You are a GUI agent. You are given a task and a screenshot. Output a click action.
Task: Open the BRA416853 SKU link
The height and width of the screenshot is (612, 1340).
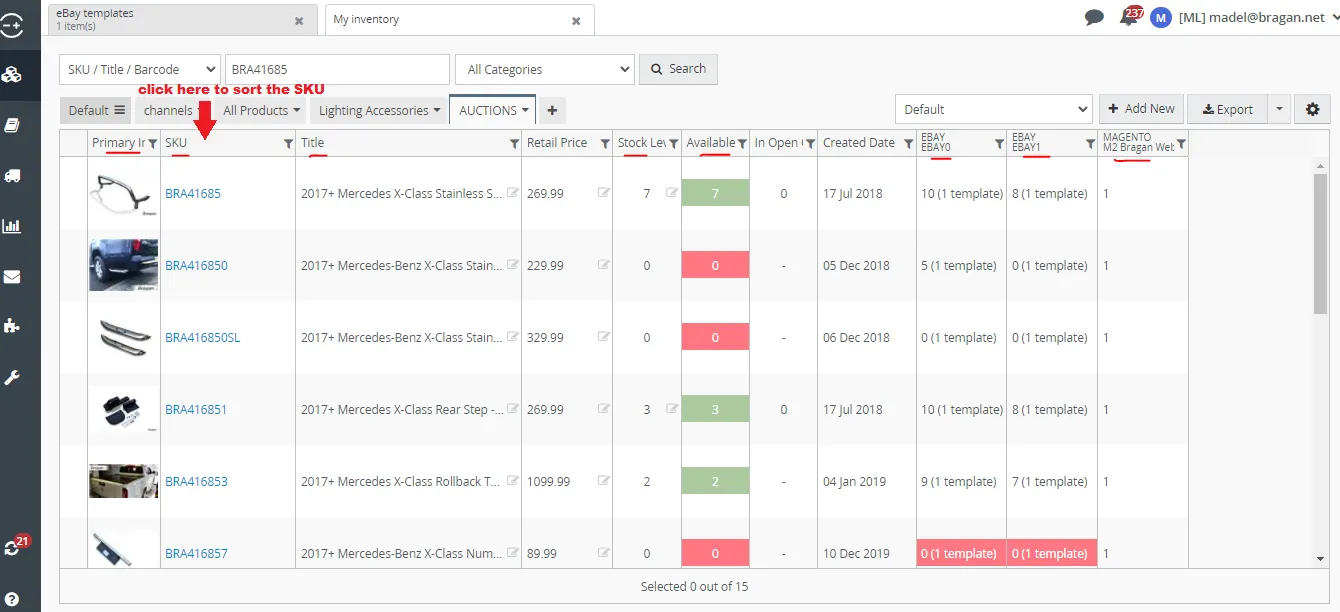[196, 481]
